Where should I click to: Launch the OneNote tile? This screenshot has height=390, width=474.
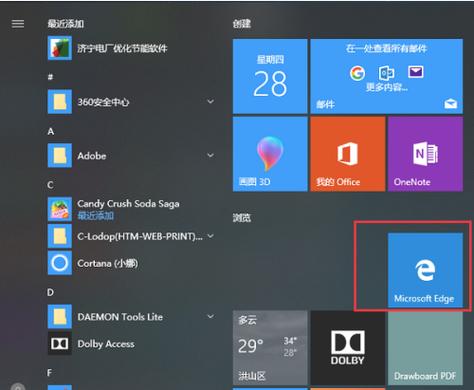pos(425,154)
